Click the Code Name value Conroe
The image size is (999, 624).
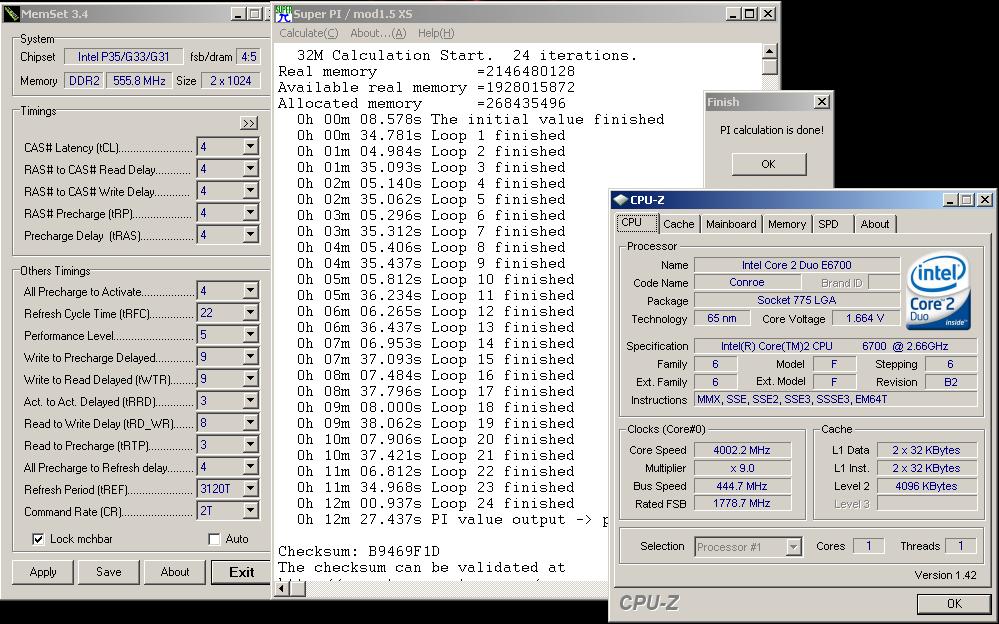[x=746, y=283]
